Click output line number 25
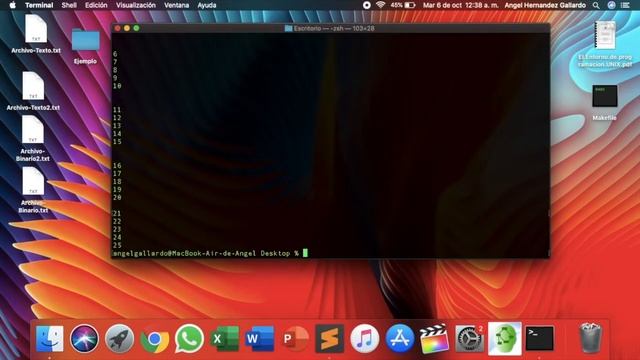640x360 pixels. pyautogui.click(x=117, y=245)
